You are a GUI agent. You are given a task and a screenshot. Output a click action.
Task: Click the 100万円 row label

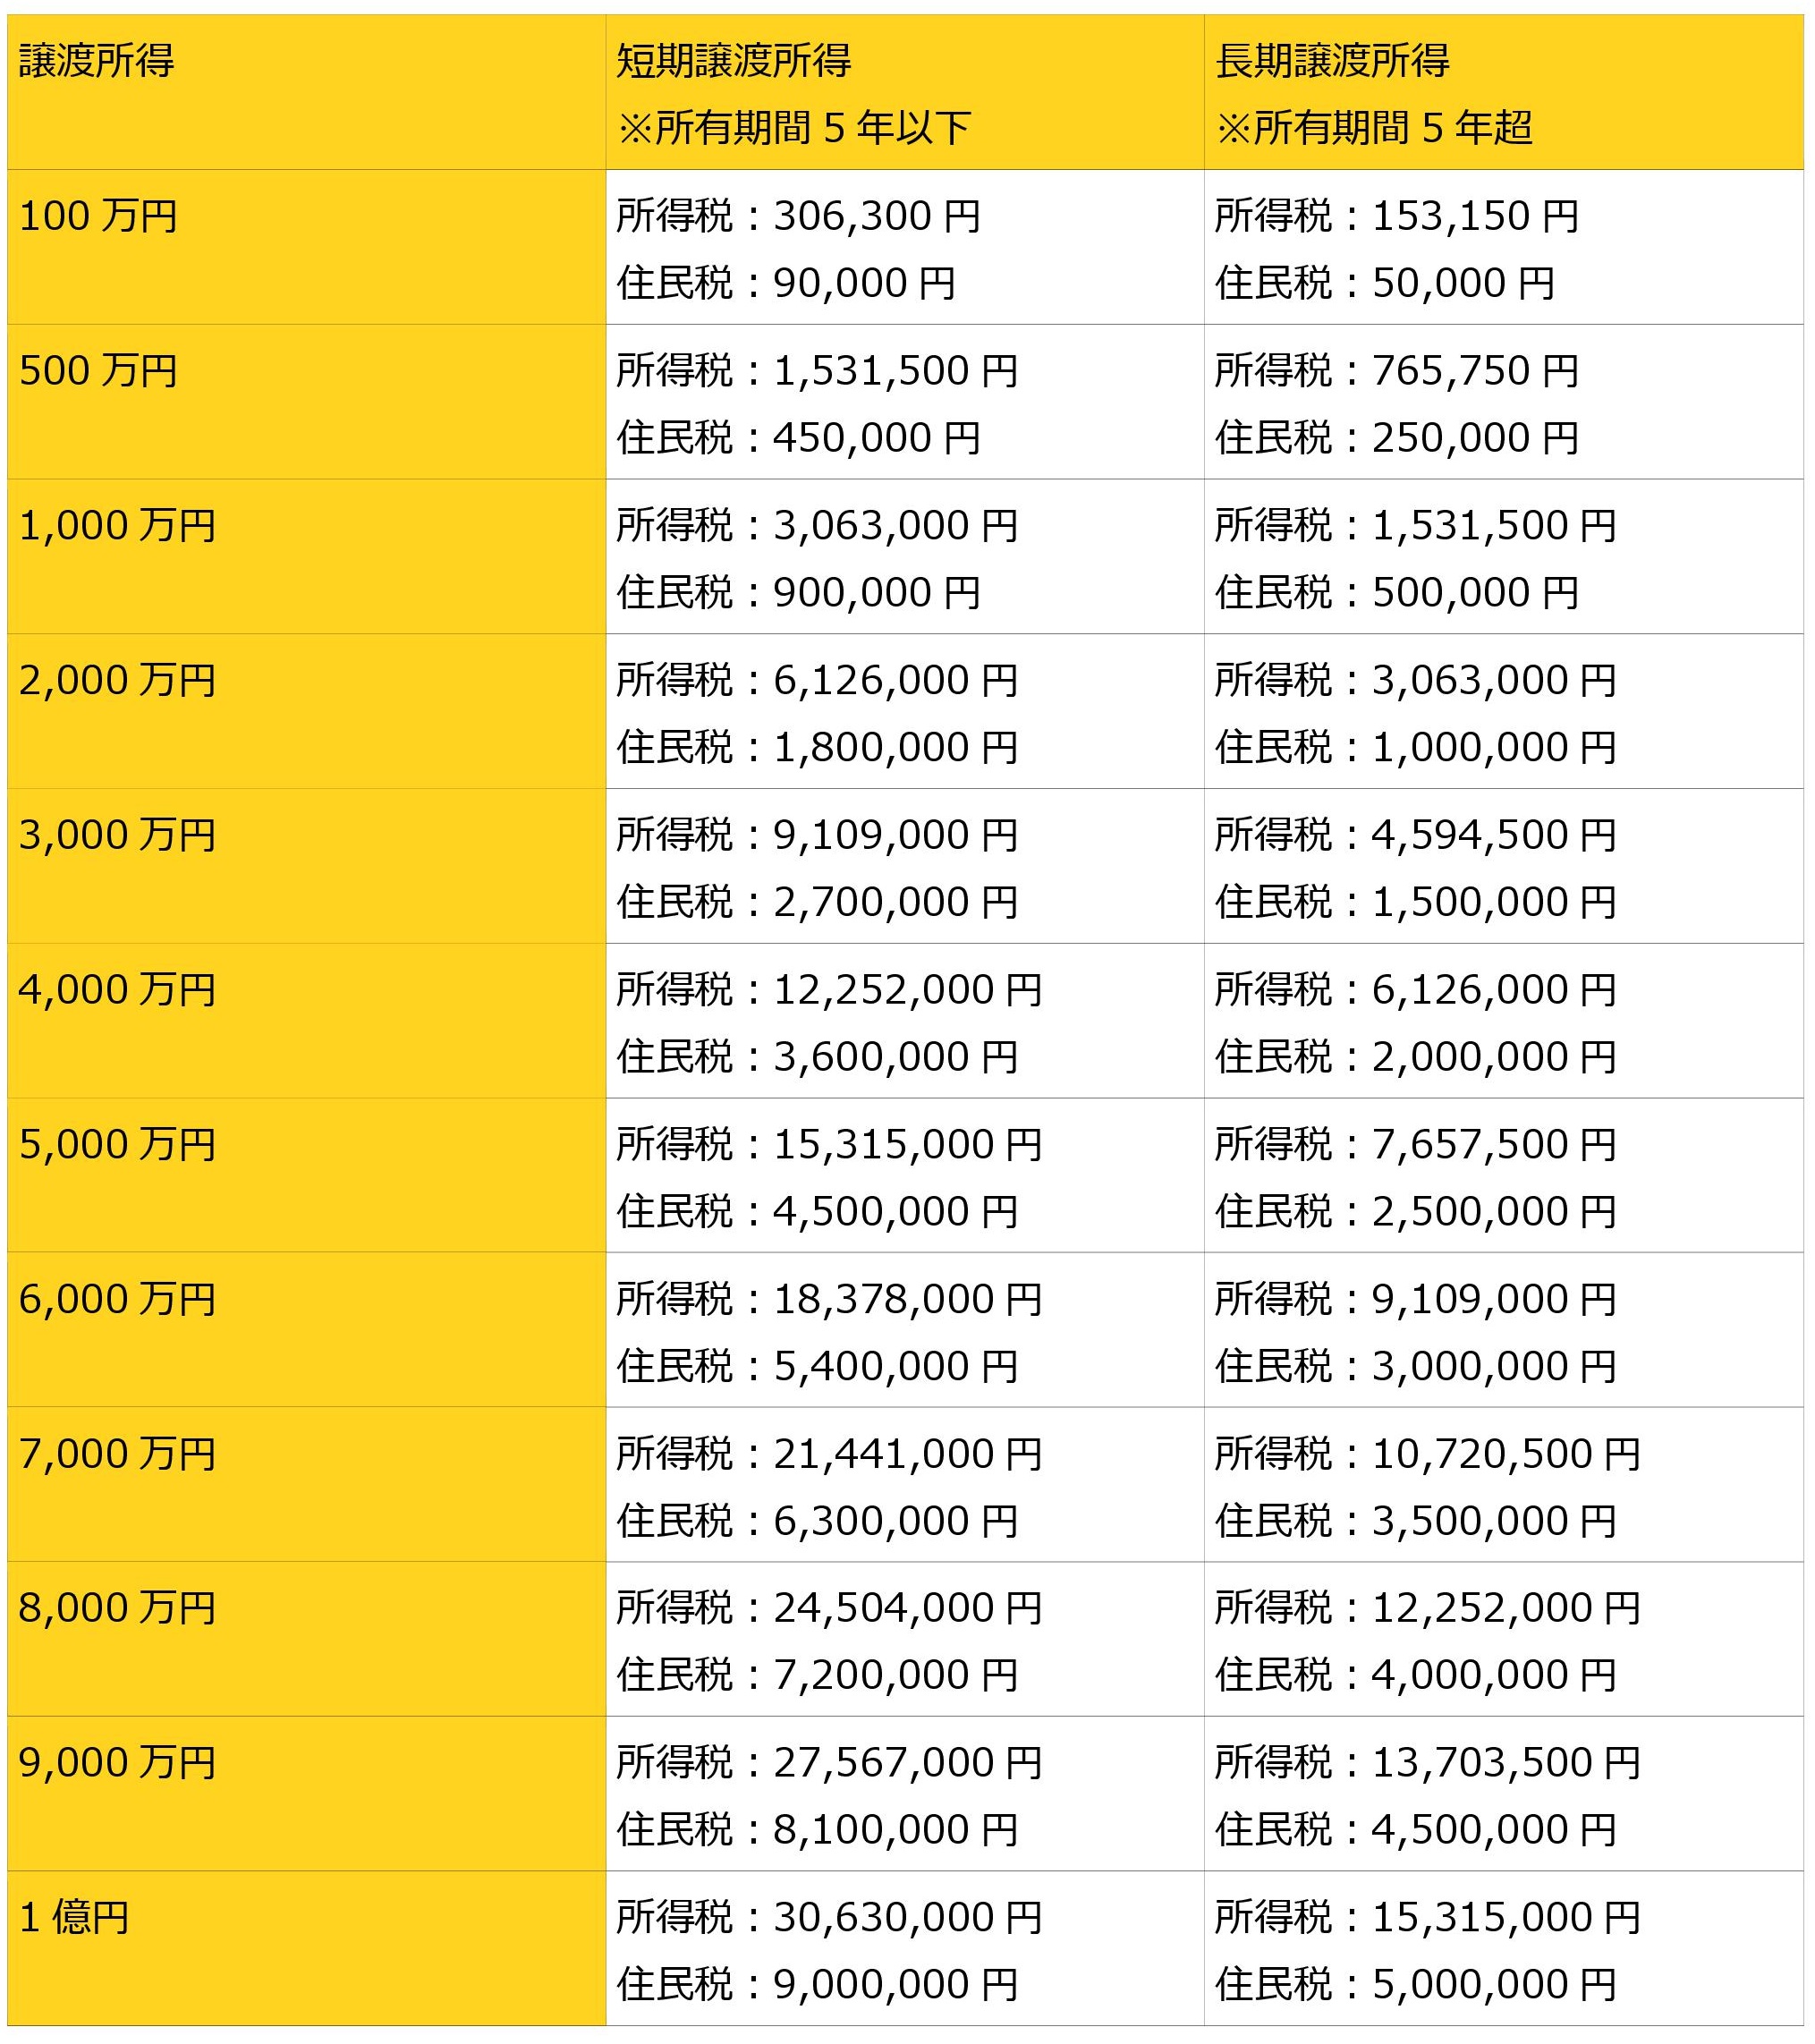tap(98, 217)
